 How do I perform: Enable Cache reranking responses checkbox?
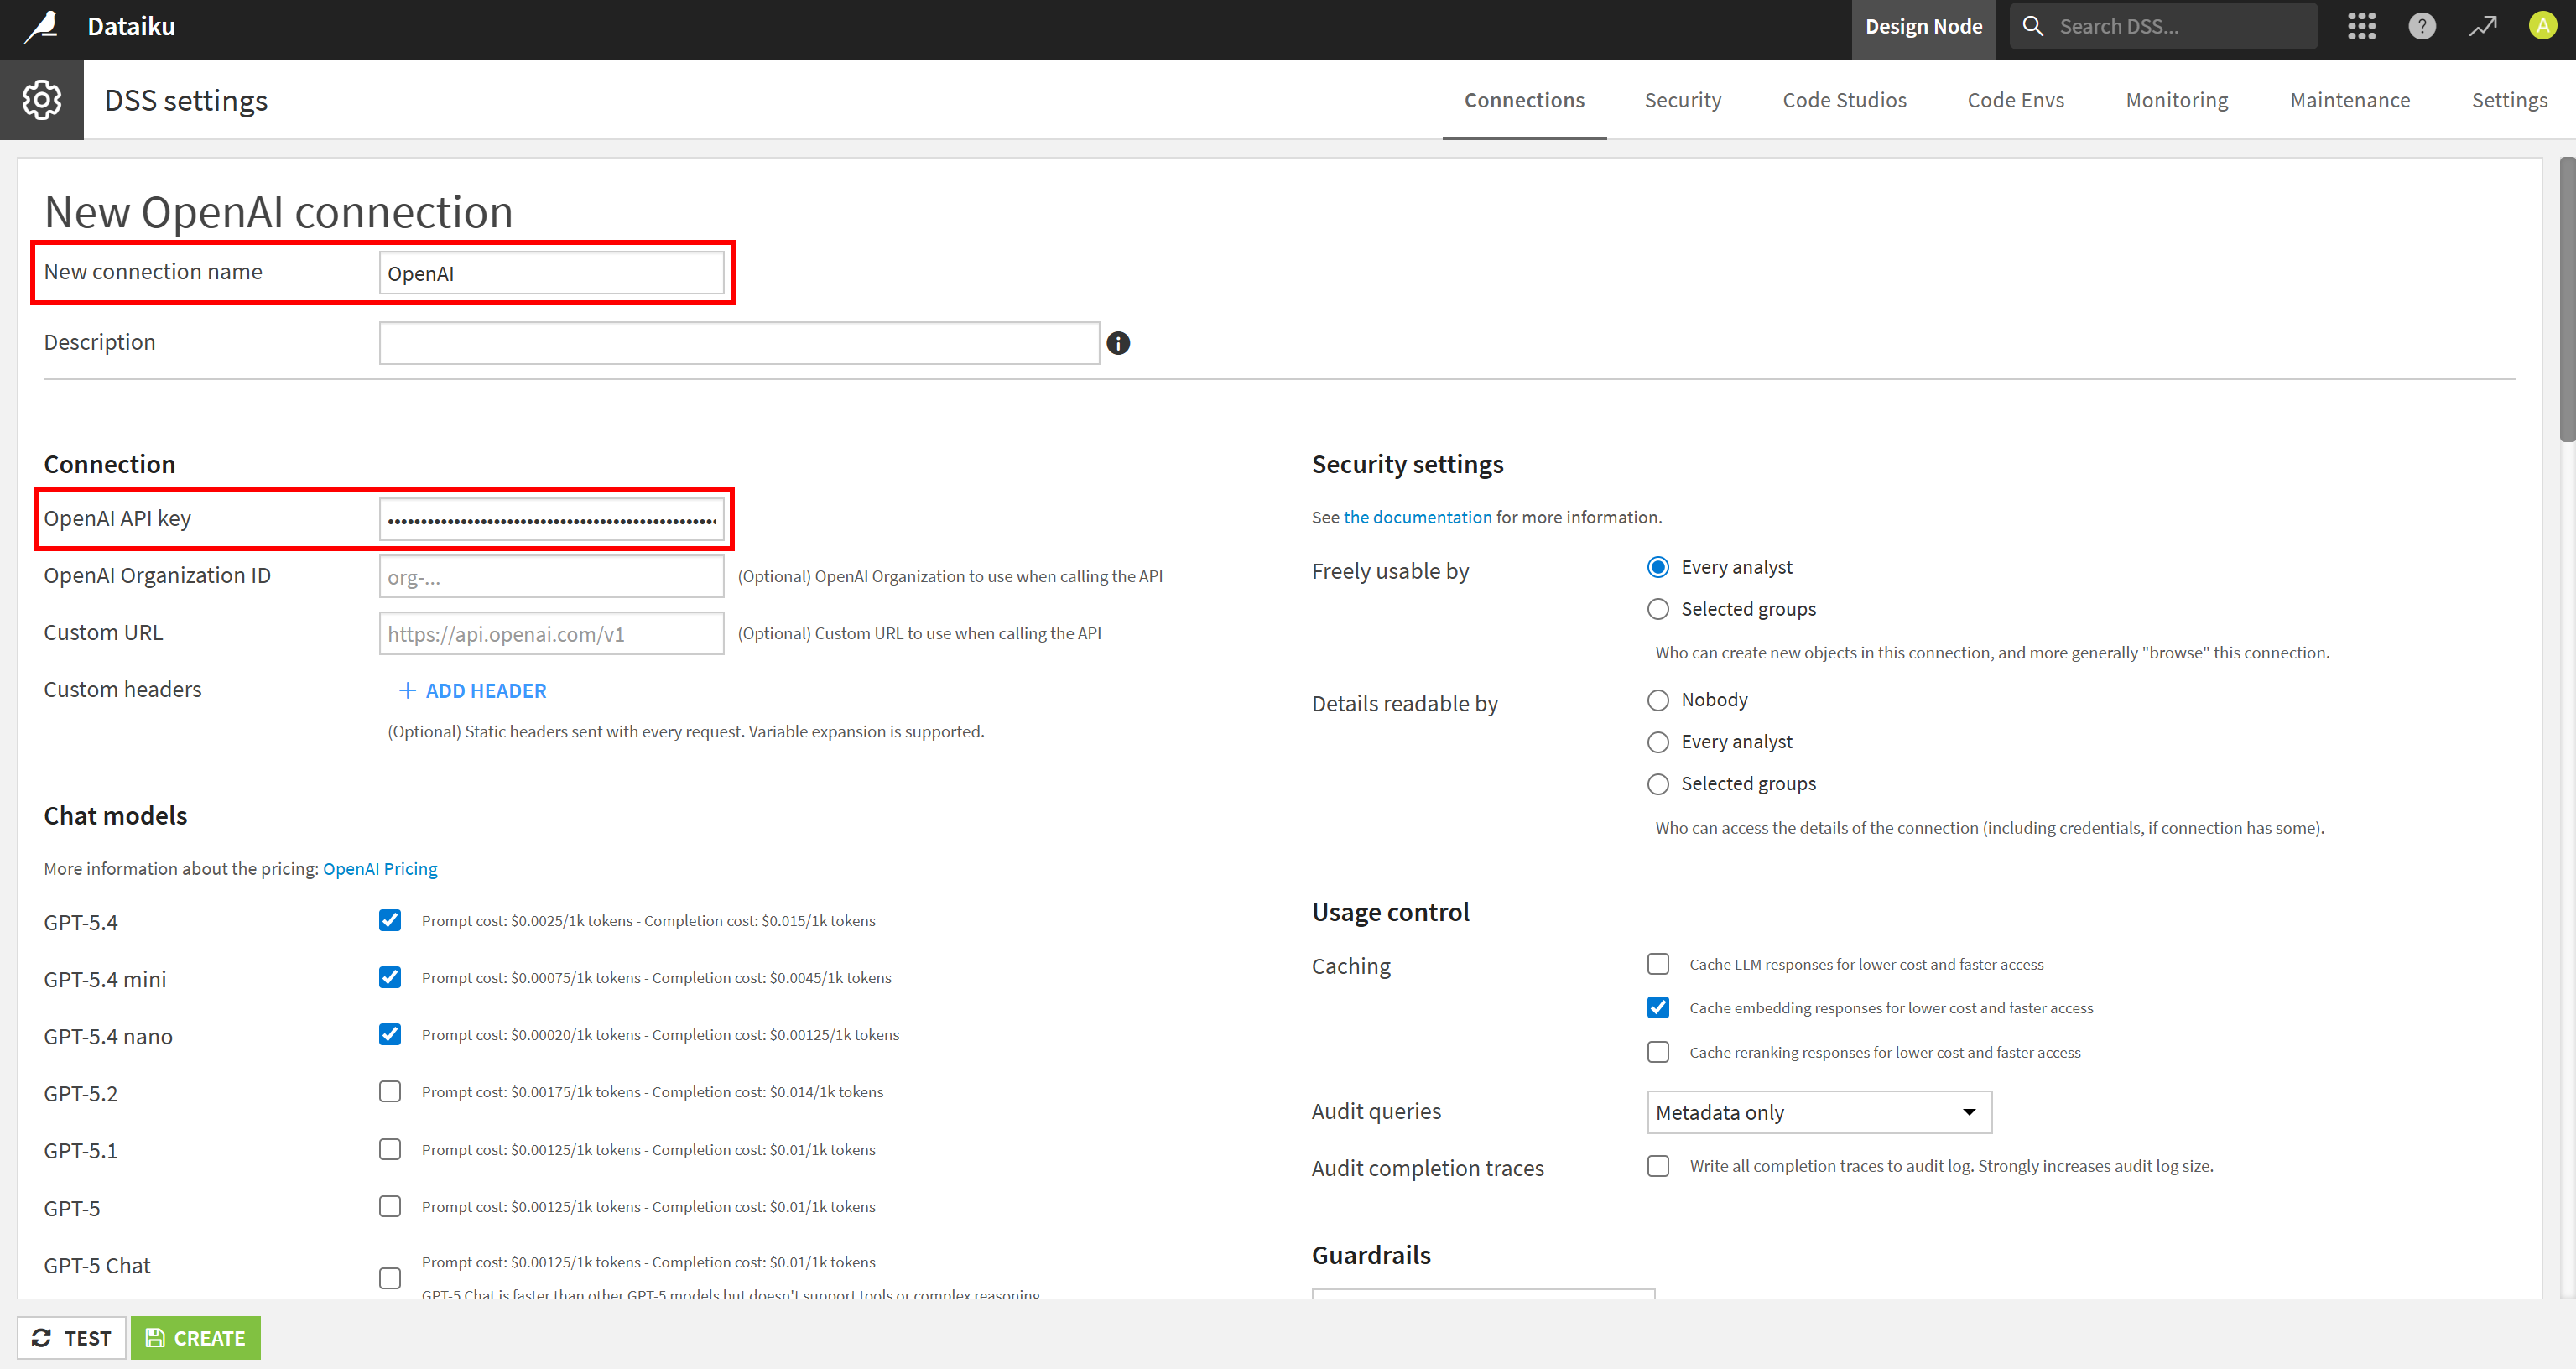pos(1658,1052)
